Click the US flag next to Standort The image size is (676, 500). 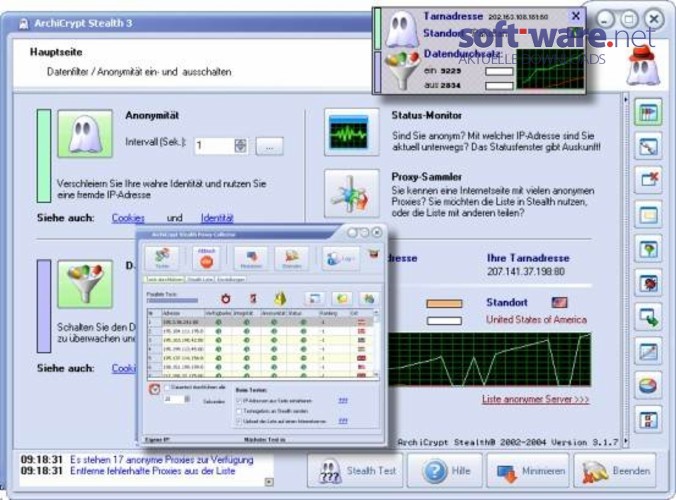pos(559,303)
